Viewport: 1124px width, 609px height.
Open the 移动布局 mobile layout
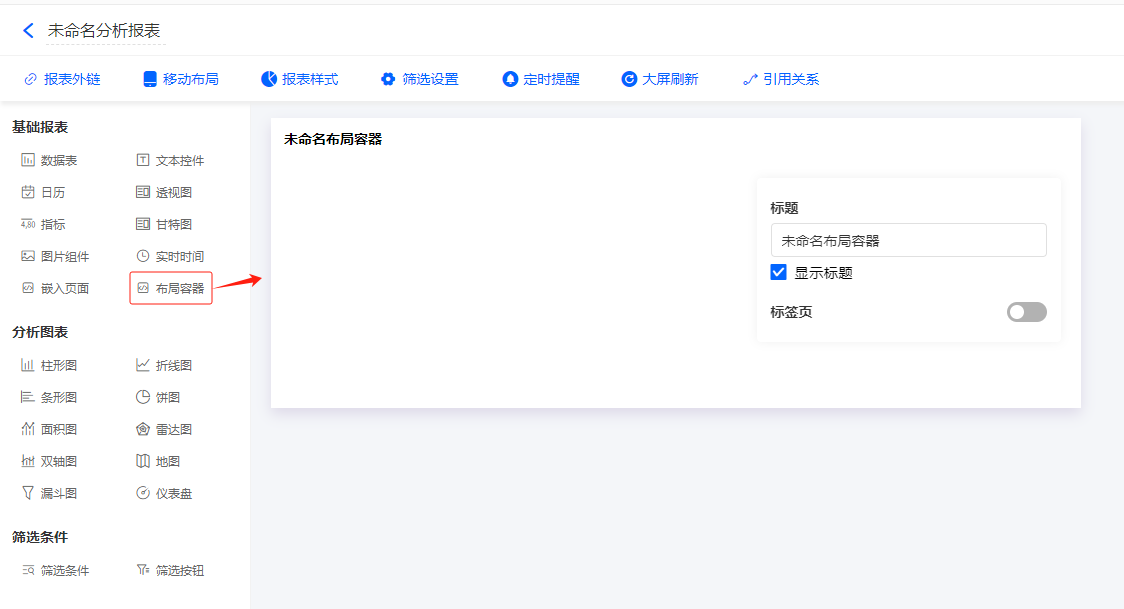[181, 79]
